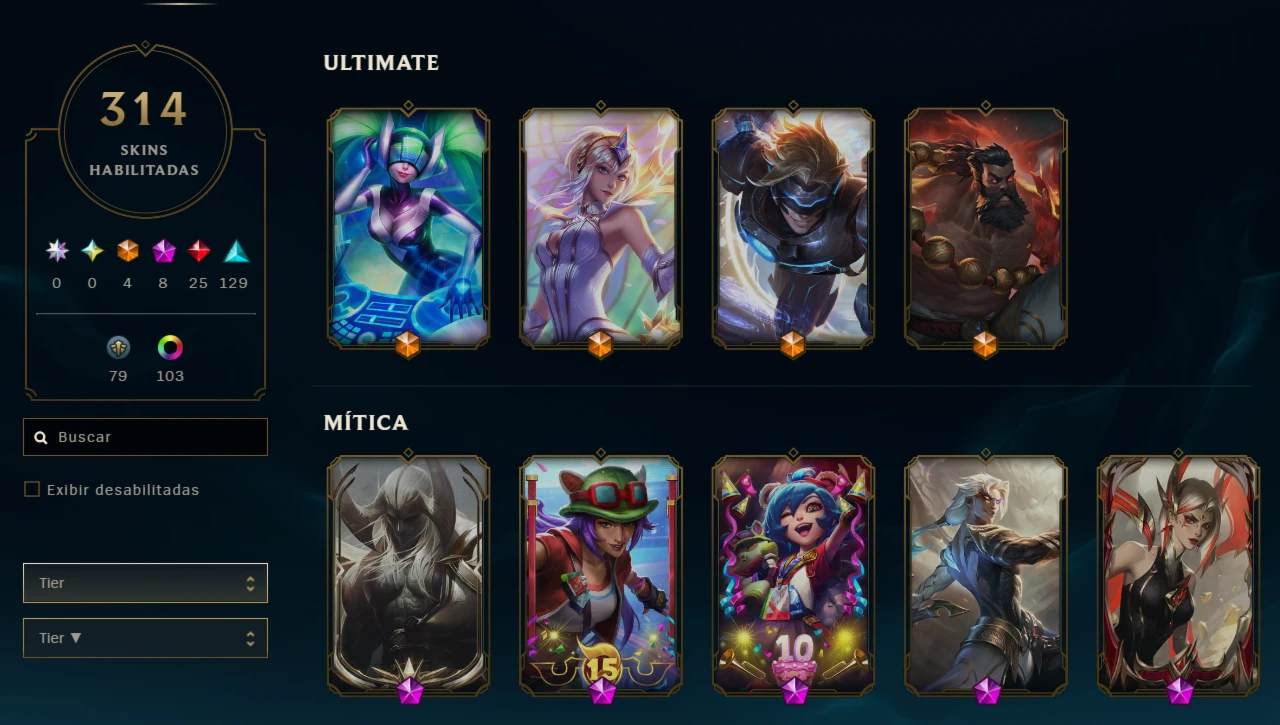Screen dimensions: 1280x725
Task: Click the magnifying glass search icon
Action: click(x=41, y=437)
